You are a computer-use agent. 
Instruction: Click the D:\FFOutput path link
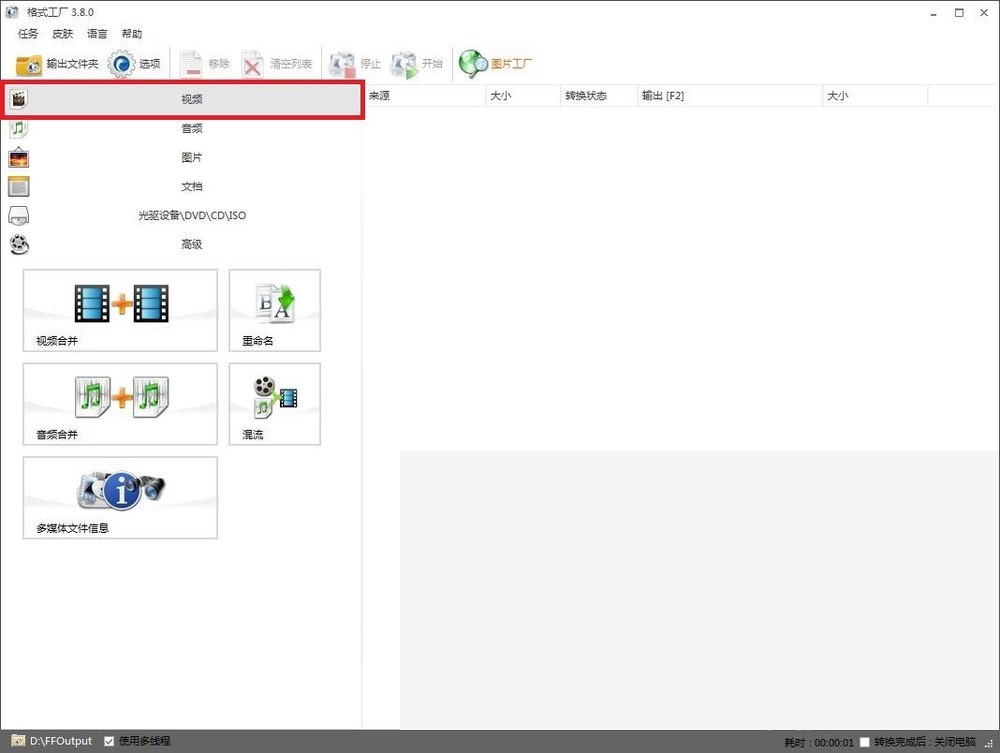click(x=61, y=742)
